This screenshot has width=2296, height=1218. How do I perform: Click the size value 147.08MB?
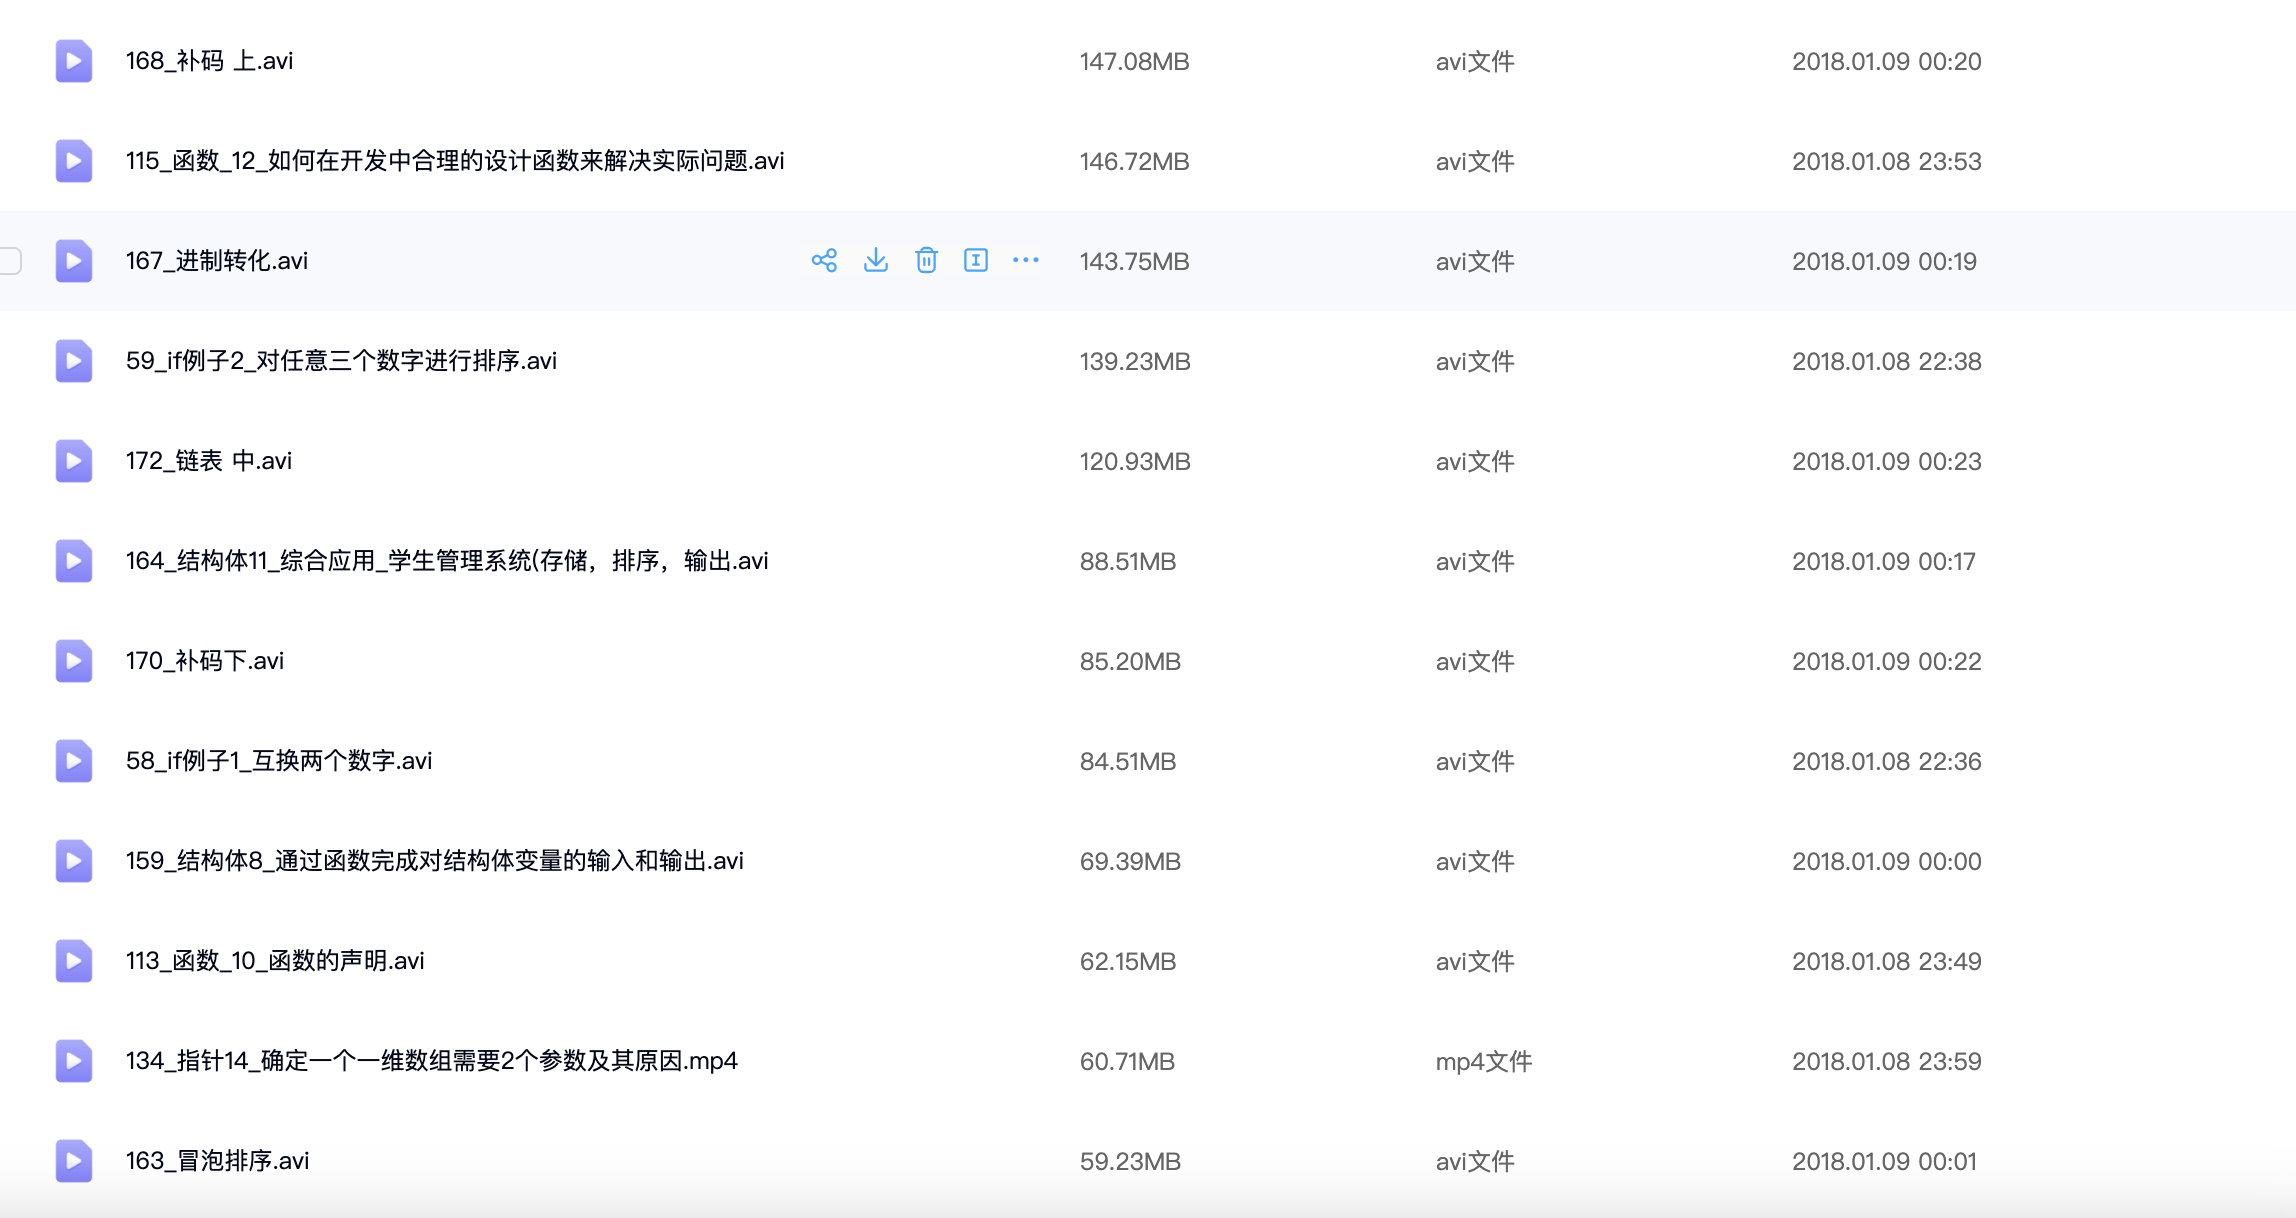[1134, 62]
